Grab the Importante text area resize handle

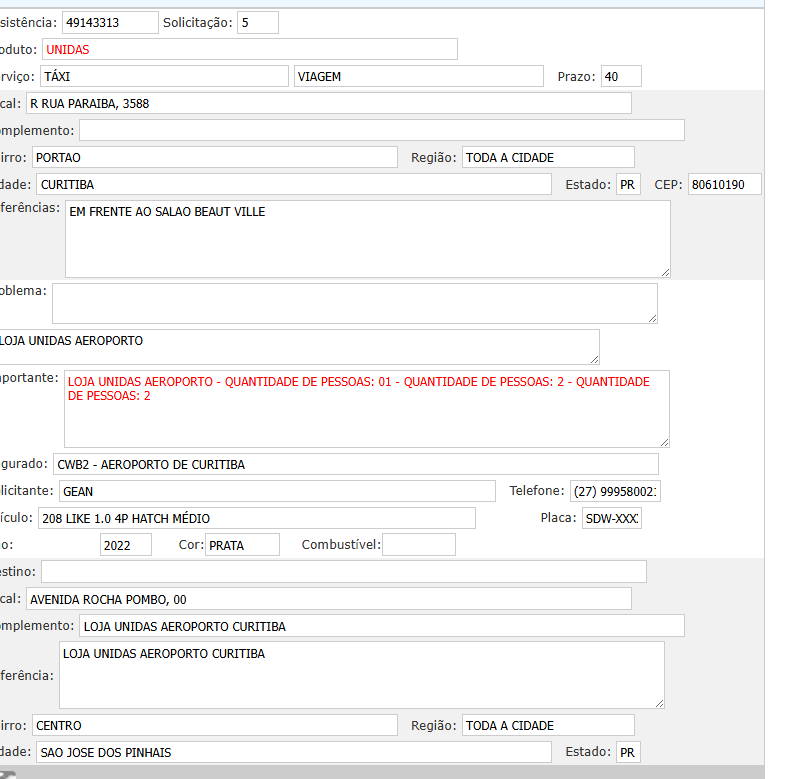point(664,442)
